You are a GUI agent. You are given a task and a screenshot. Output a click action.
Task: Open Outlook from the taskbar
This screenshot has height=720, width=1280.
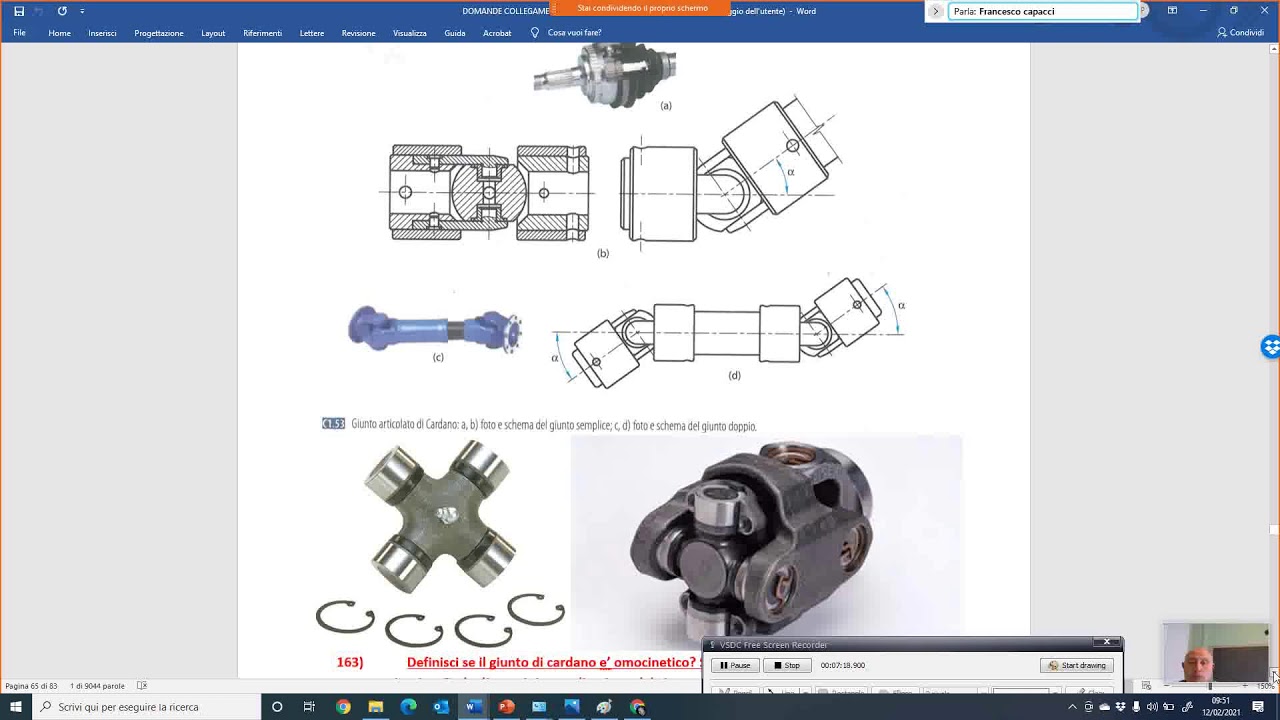coord(441,707)
